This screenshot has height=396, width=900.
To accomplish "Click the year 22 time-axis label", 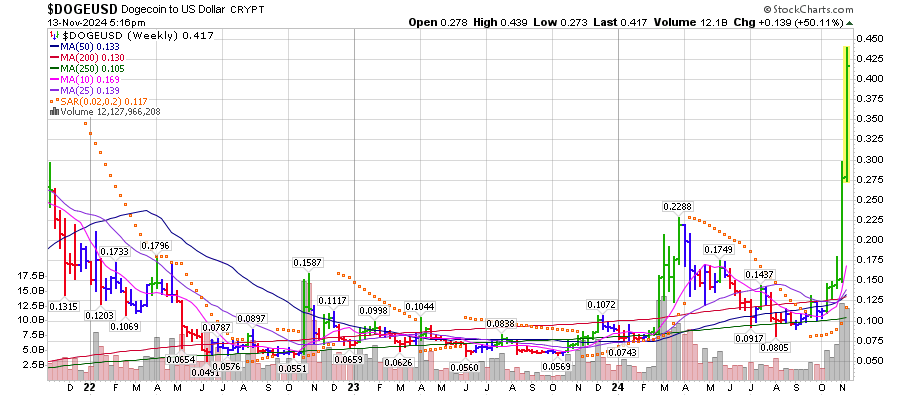I will pyautogui.click(x=89, y=387).
